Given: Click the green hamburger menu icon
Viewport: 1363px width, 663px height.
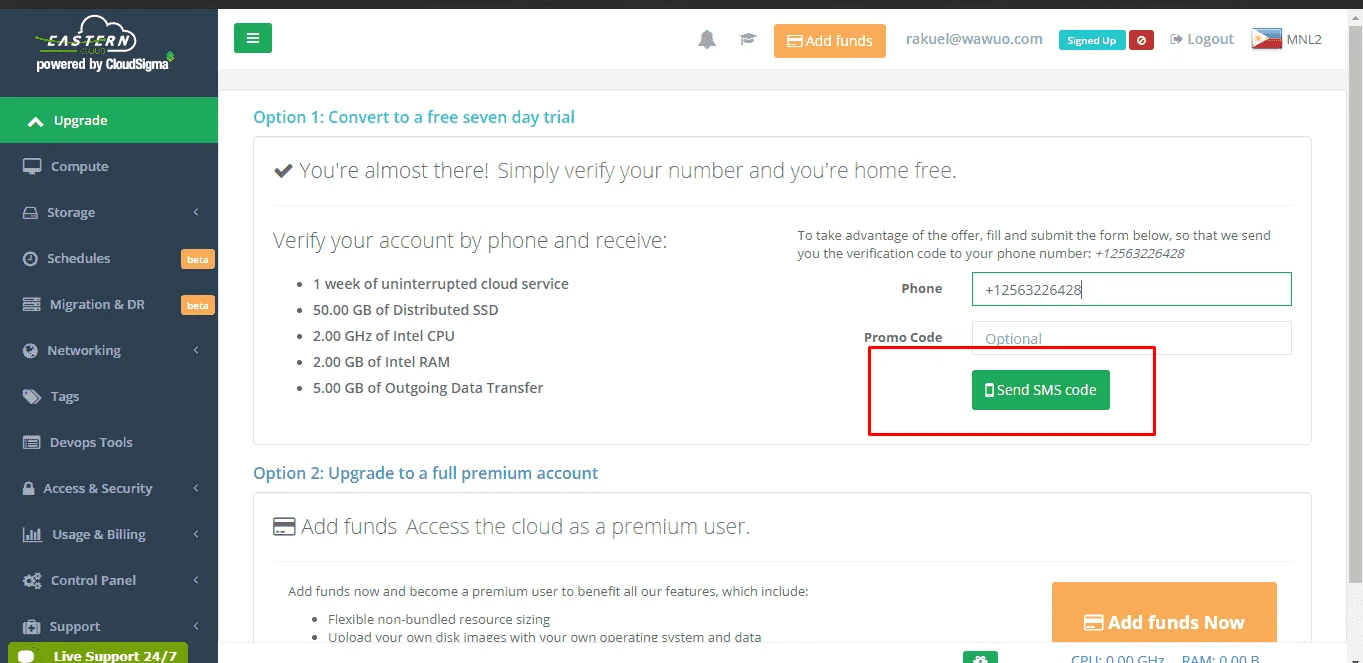Looking at the screenshot, I should click(x=253, y=38).
